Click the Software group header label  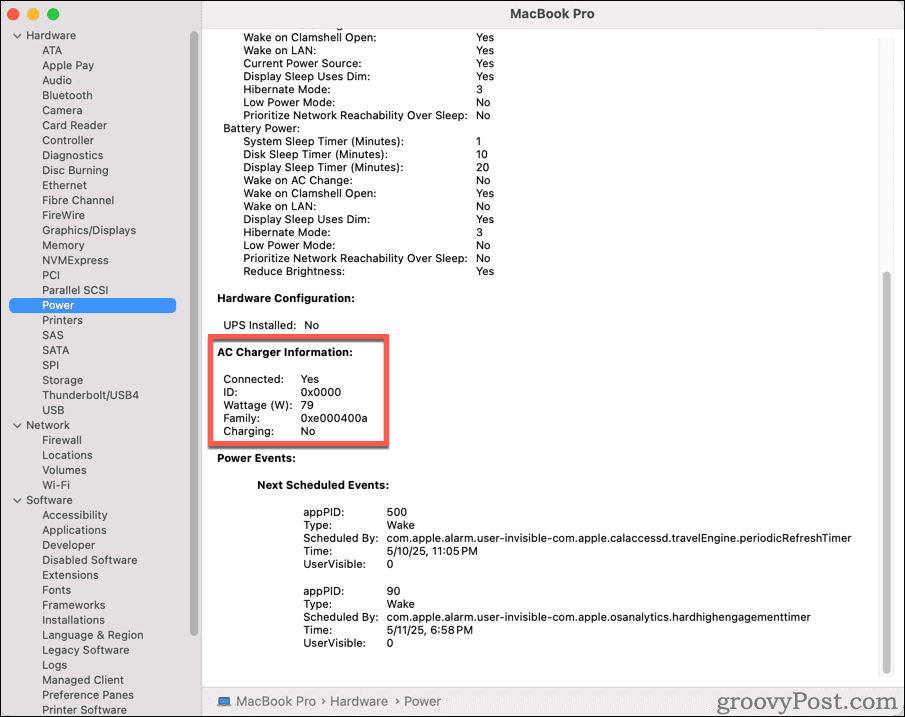pyautogui.click(x=49, y=501)
